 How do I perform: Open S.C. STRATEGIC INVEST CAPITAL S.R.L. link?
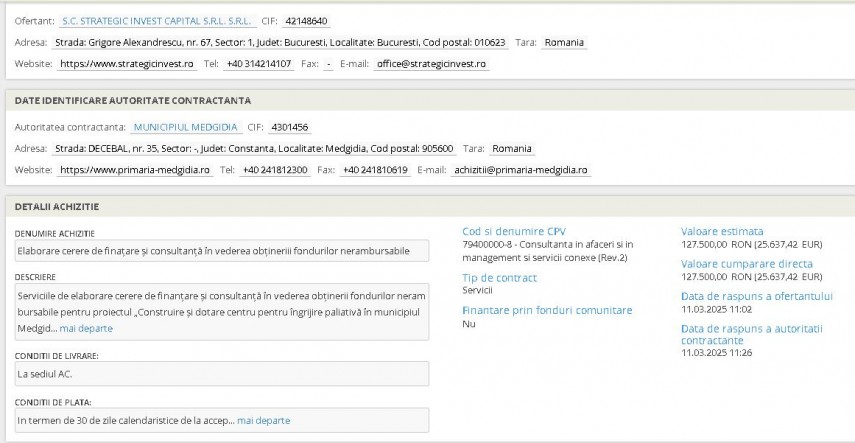point(157,21)
